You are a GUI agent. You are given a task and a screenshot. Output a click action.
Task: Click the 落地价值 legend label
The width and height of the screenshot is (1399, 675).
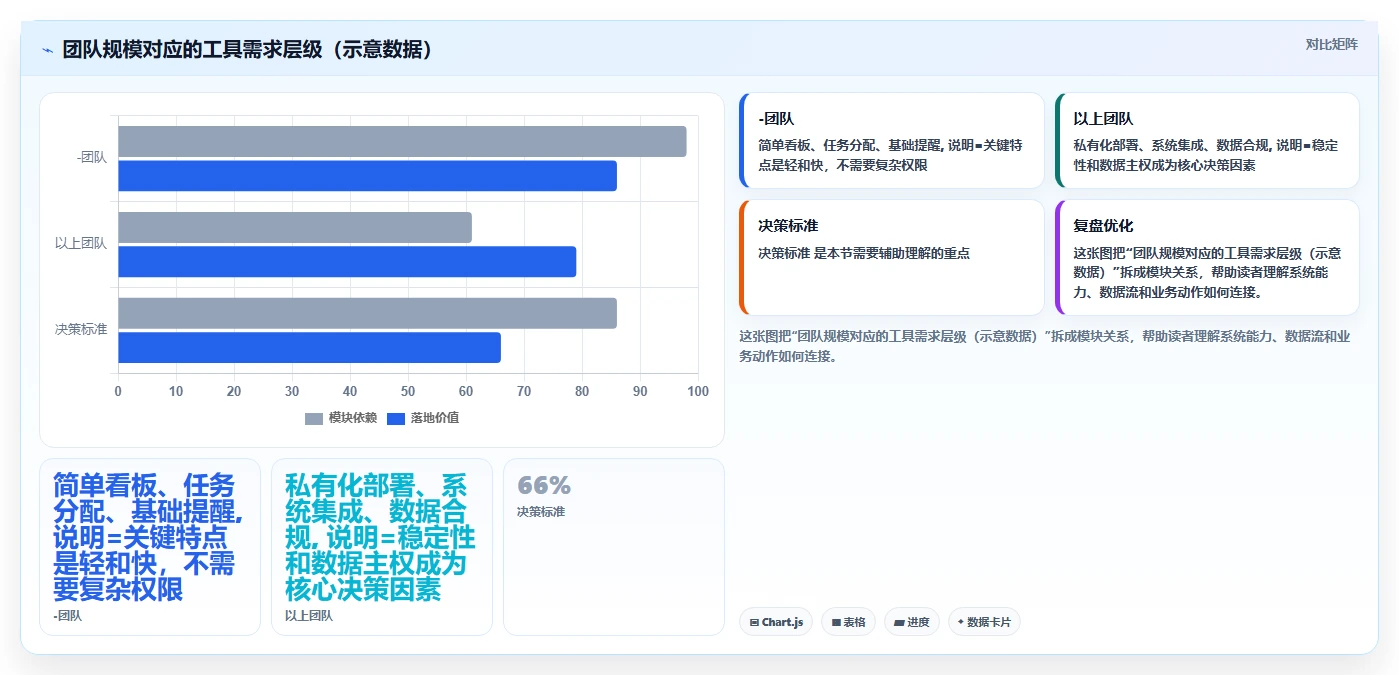(x=435, y=418)
